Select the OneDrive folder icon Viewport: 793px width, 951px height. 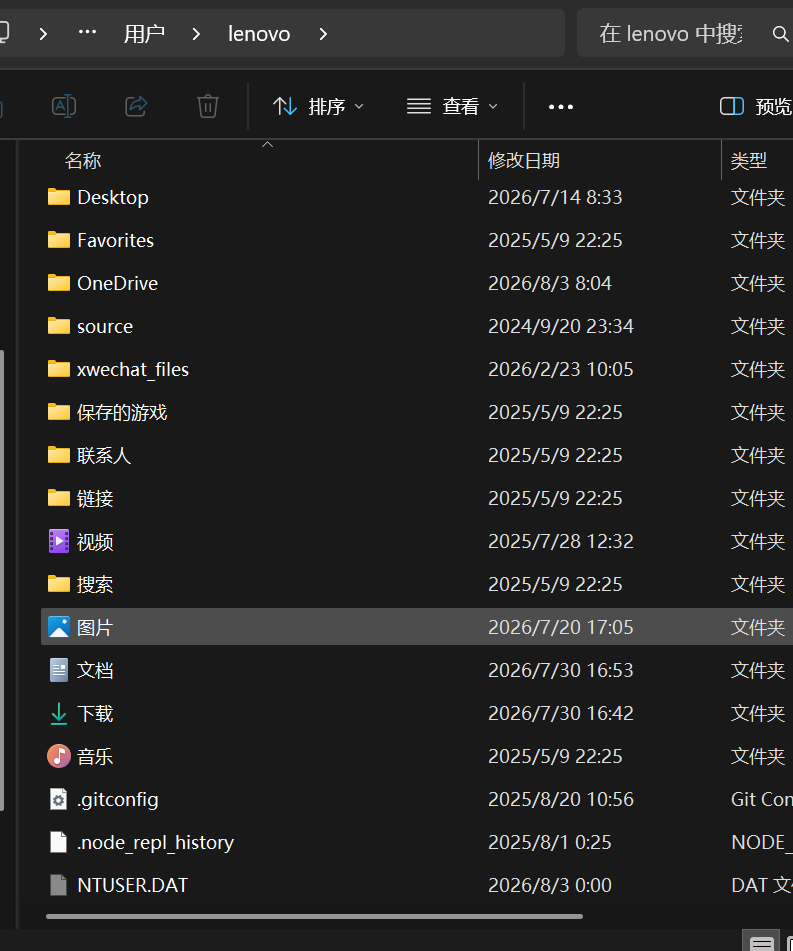(59, 283)
